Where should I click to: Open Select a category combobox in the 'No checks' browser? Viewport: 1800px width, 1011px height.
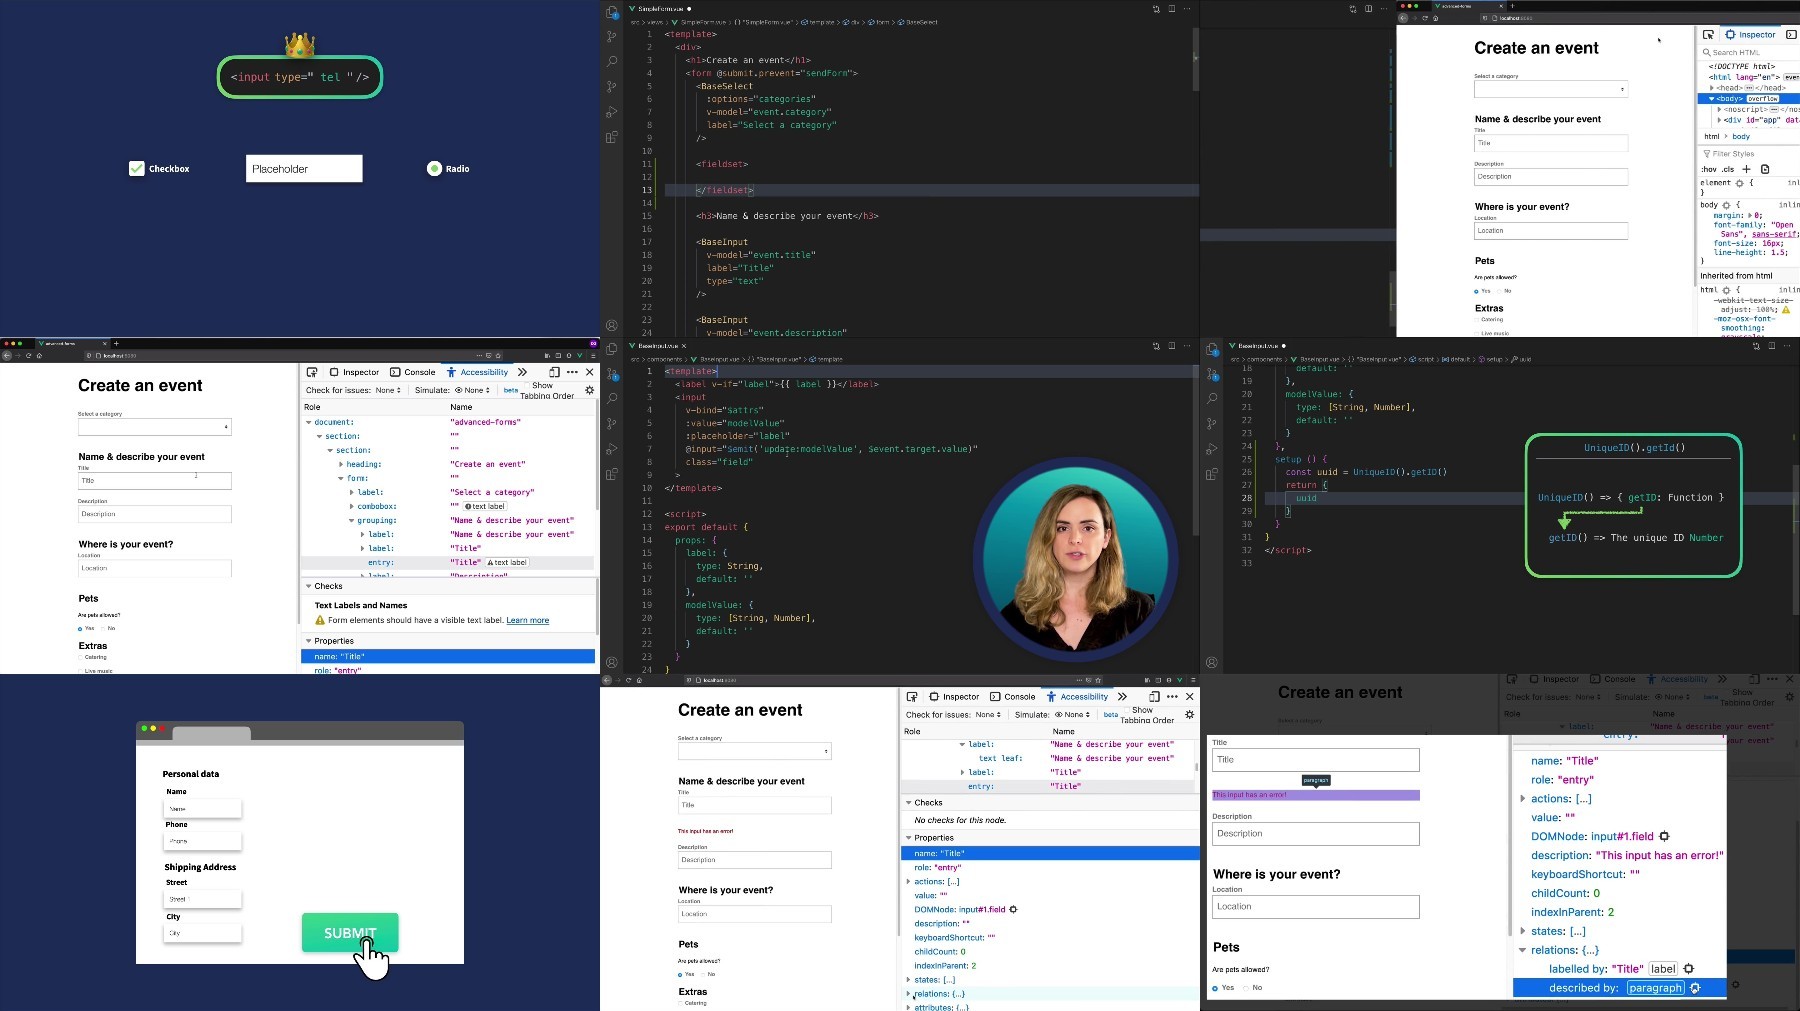pyautogui.click(x=755, y=751)
